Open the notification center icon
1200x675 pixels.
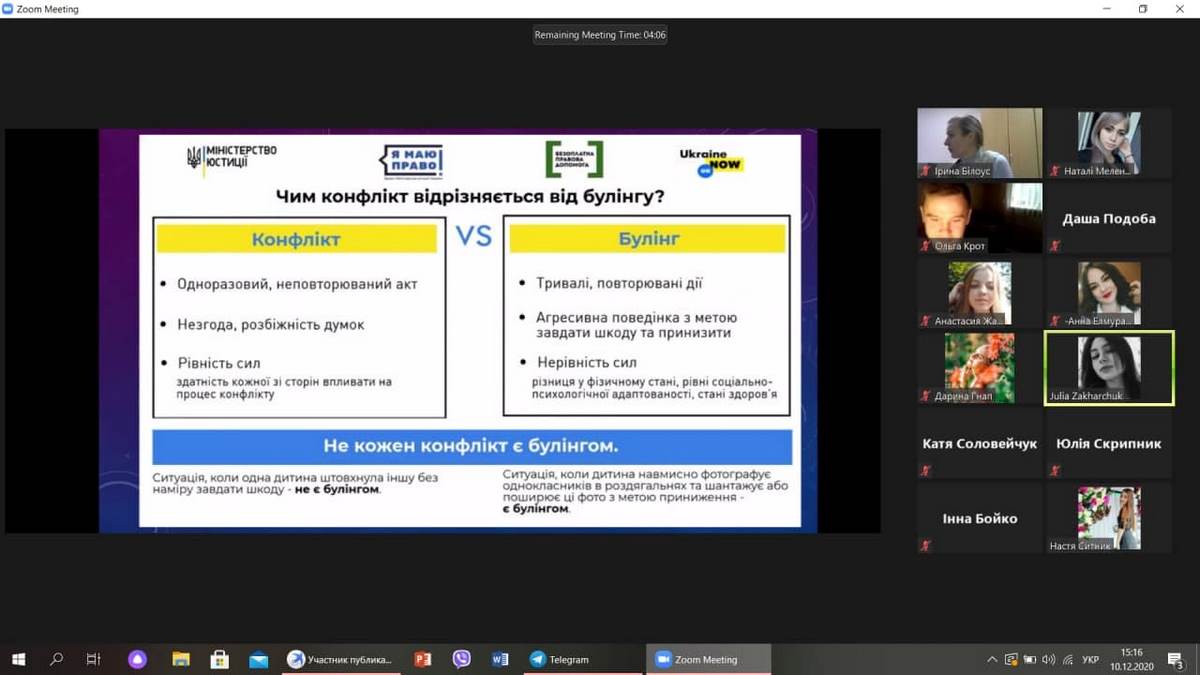1176,659
